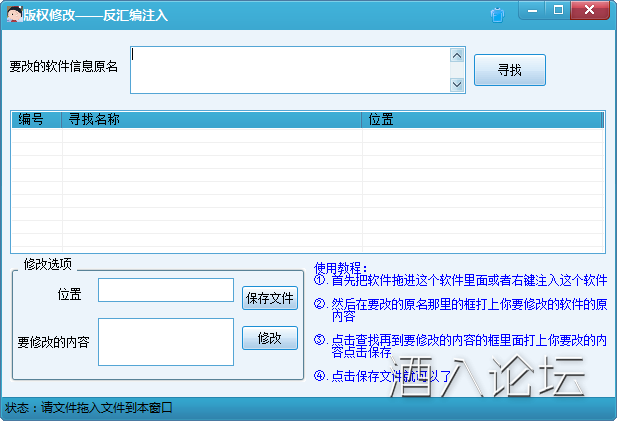This screenshot has height=421, width=617.
Task: Click the 状态 status bar text
Action: click(x=90, y=408)
